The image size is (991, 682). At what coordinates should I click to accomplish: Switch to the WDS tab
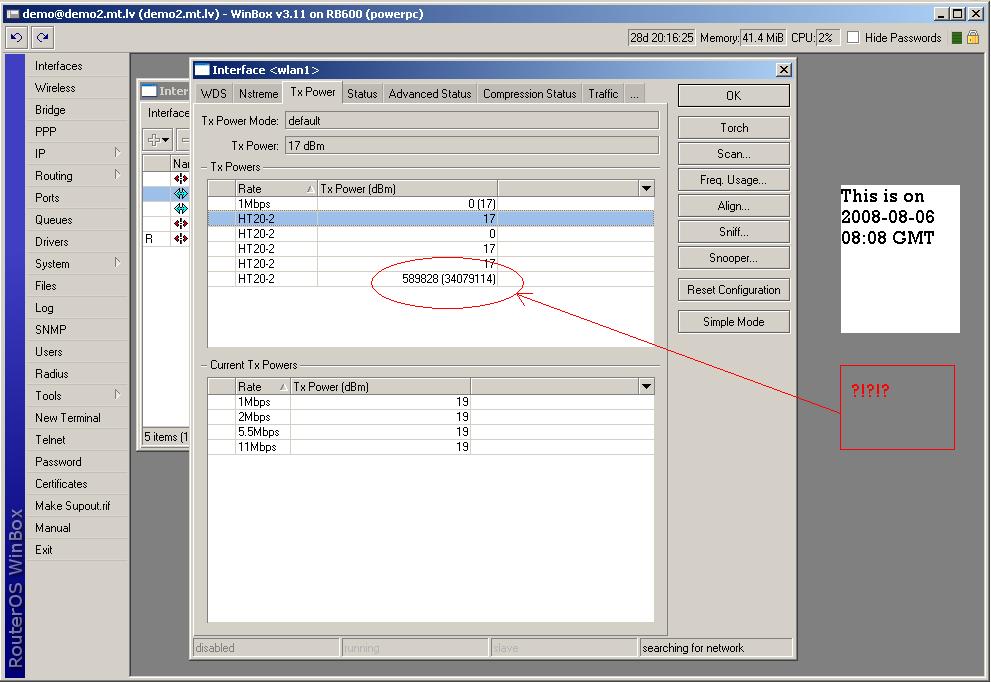(214, 94)
